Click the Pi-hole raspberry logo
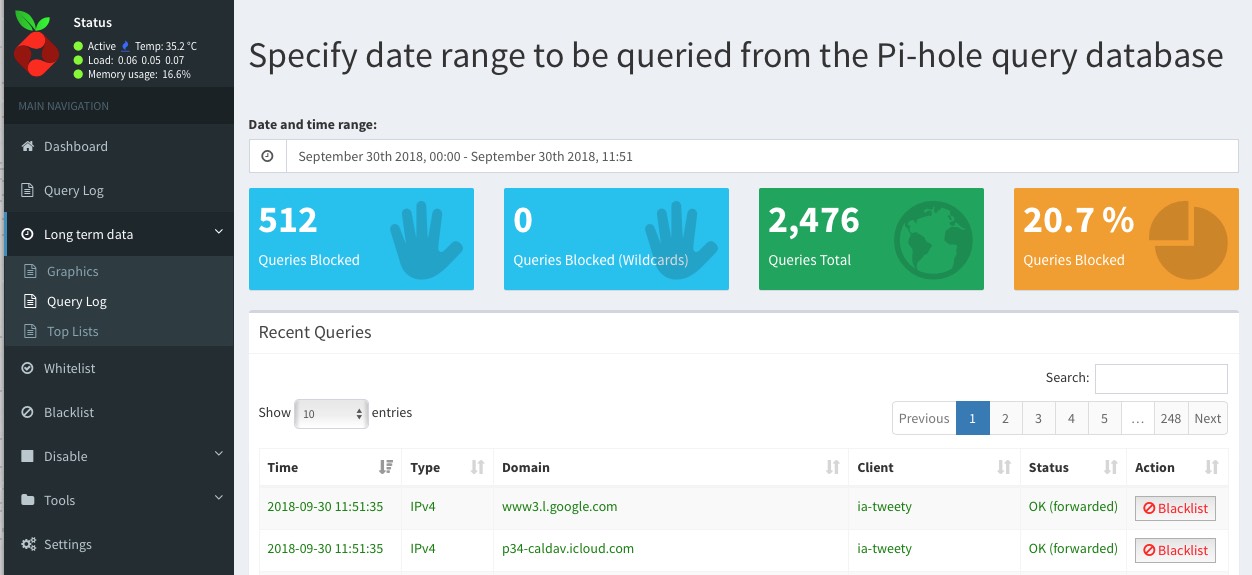 (36, 44)
